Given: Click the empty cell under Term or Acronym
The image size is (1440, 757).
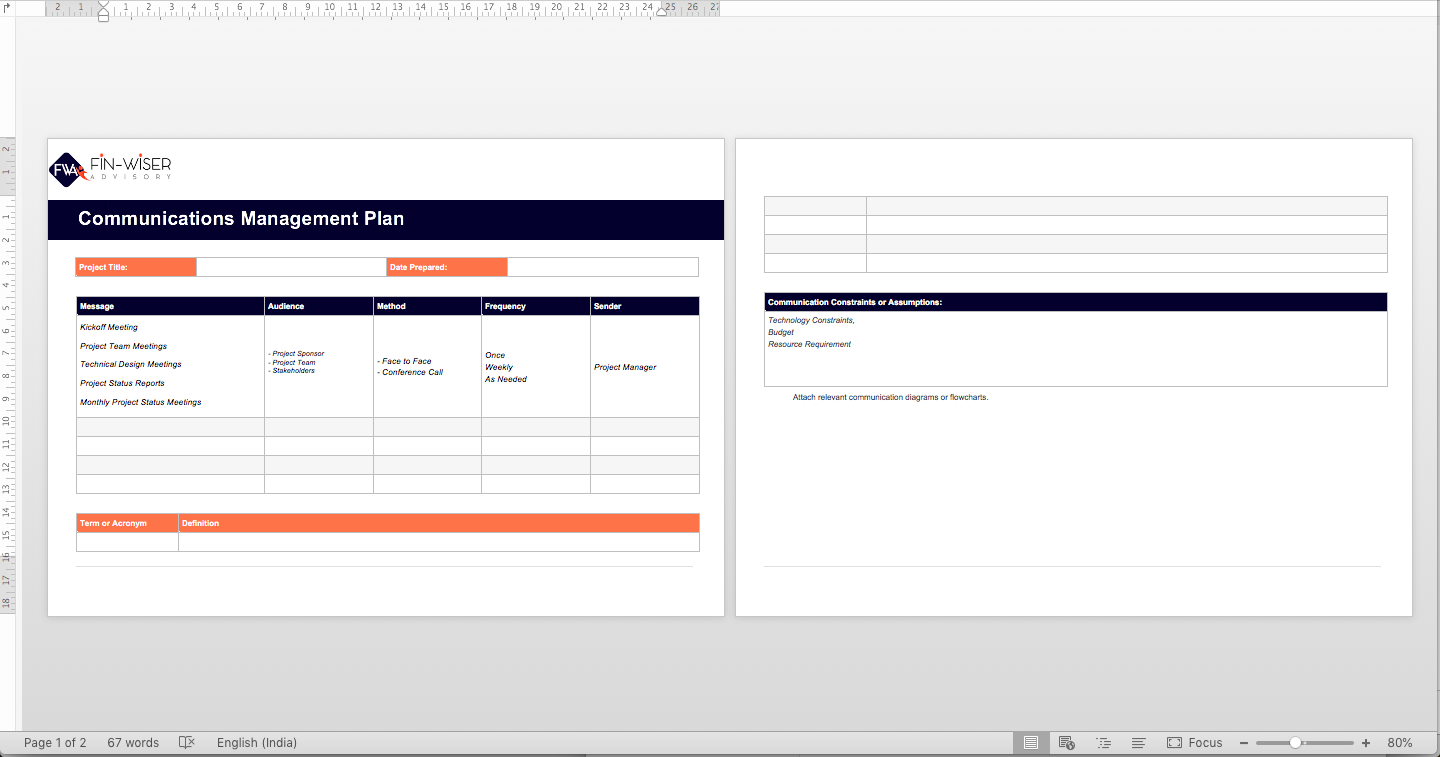Looking at the screenshot, I should (x=128, y=542).
